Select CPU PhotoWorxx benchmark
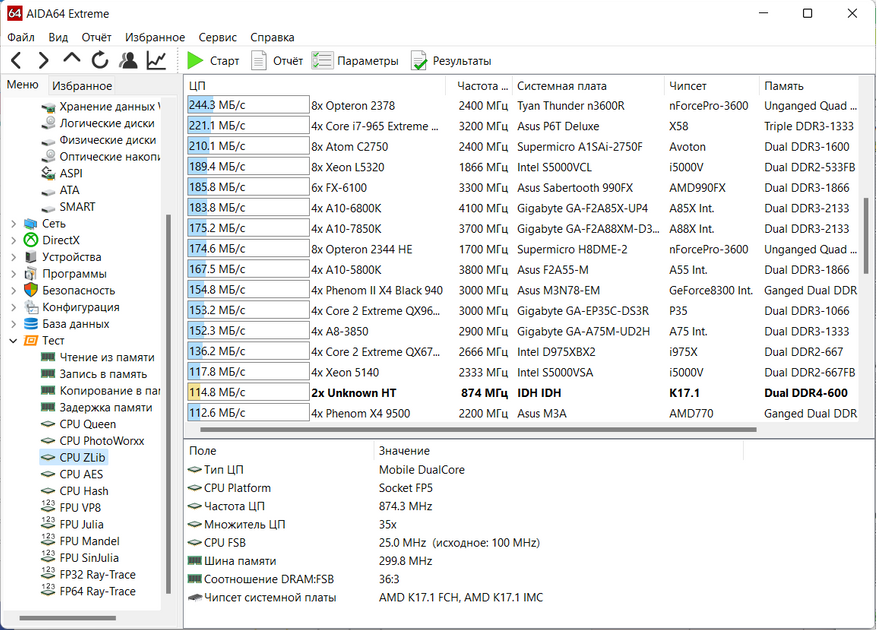This screenshot has height=630, width=877. point(93,441)
